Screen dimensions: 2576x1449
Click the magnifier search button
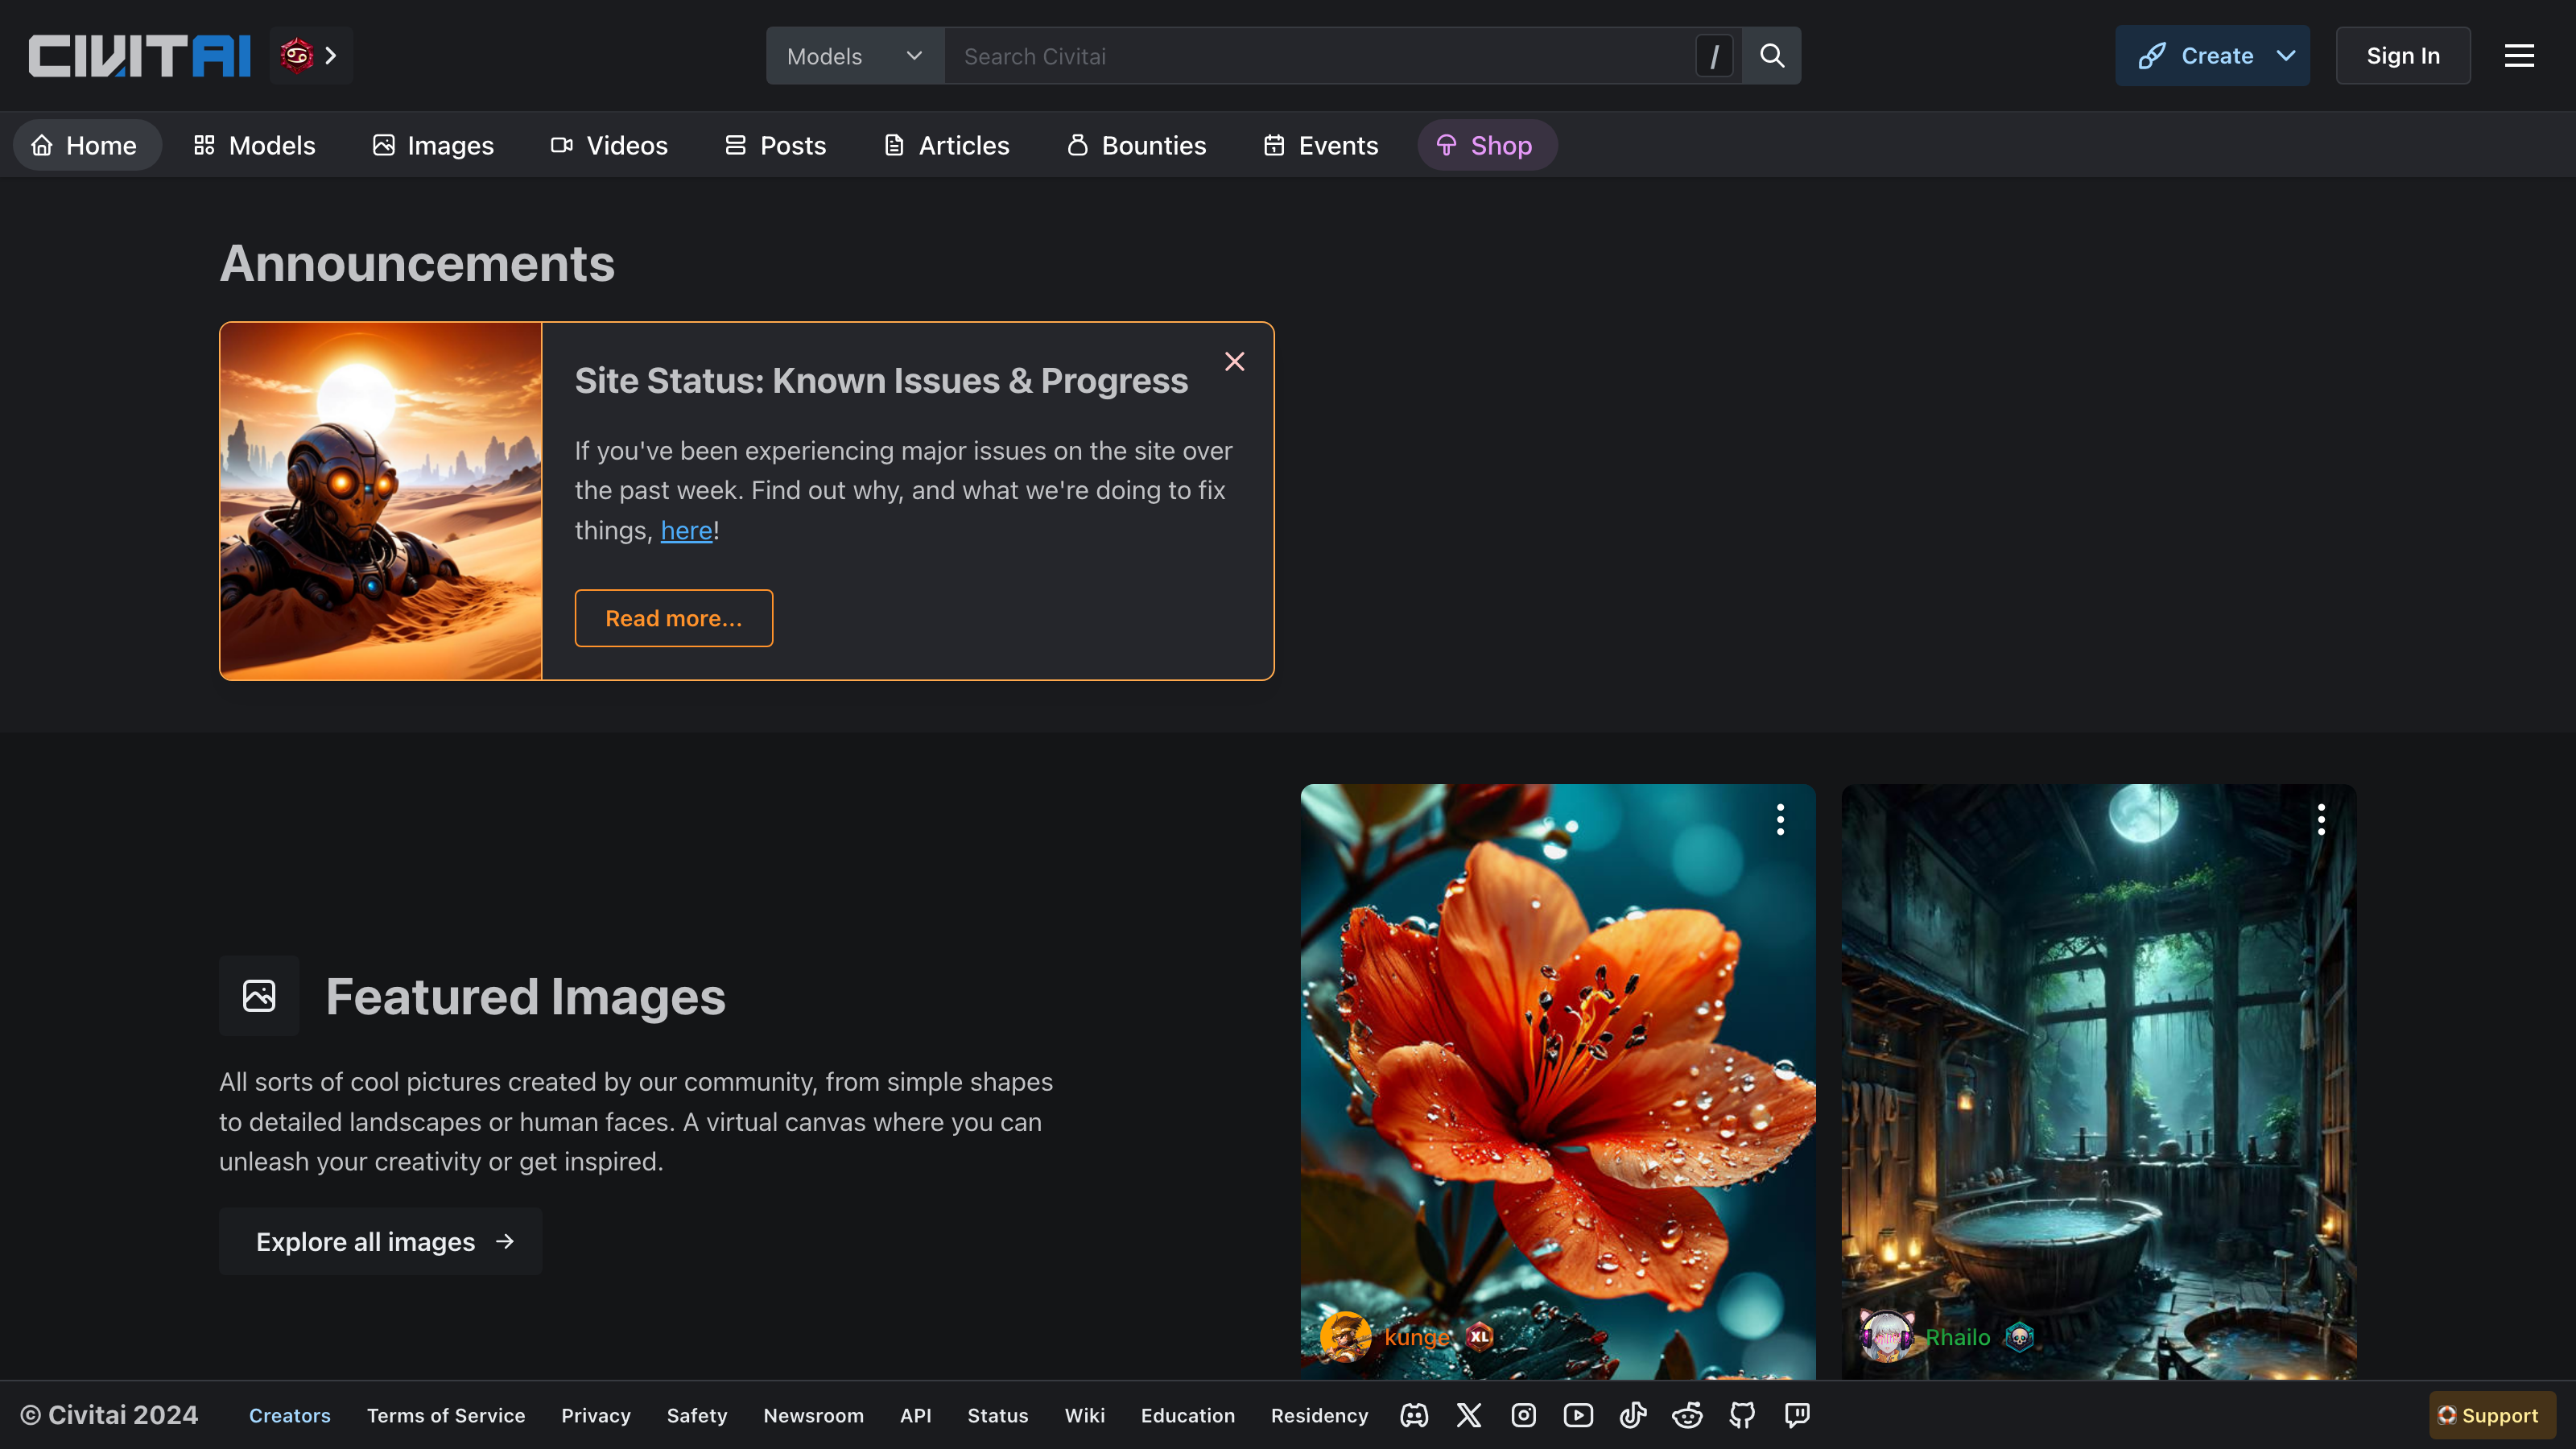tap(1771, 56)
